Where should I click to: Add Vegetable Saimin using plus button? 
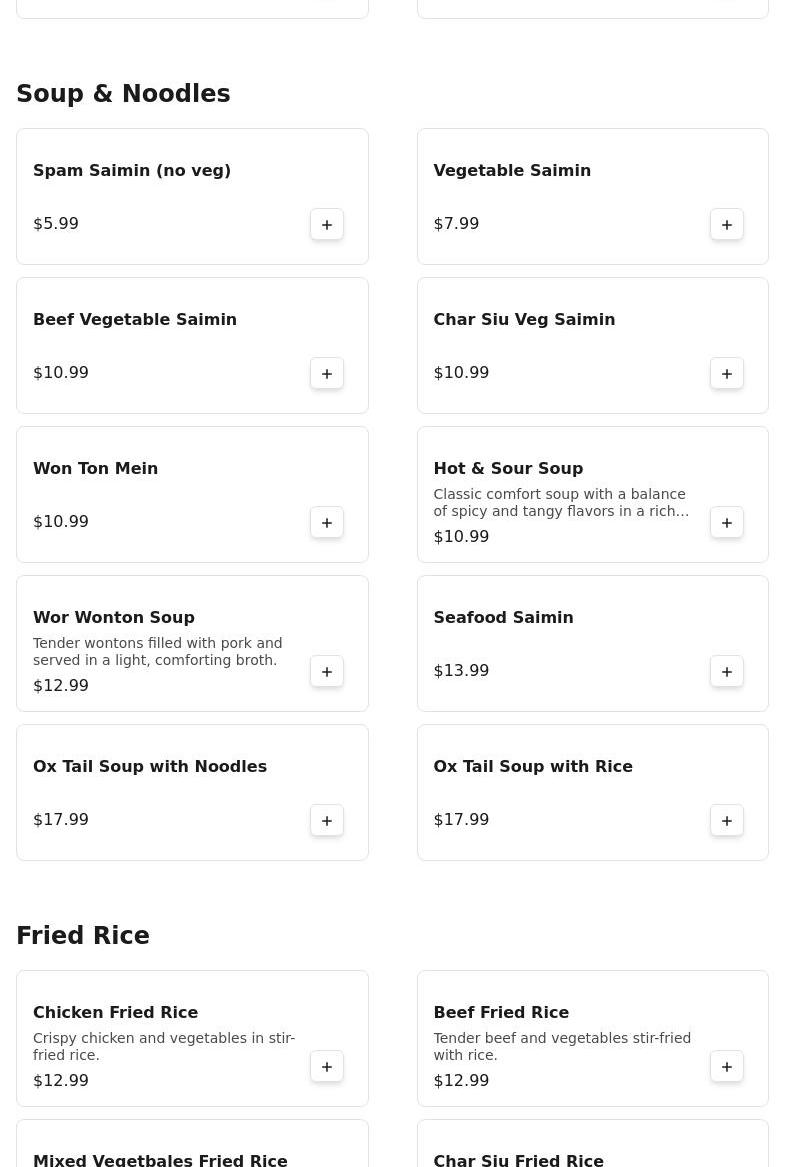(727, 225)
